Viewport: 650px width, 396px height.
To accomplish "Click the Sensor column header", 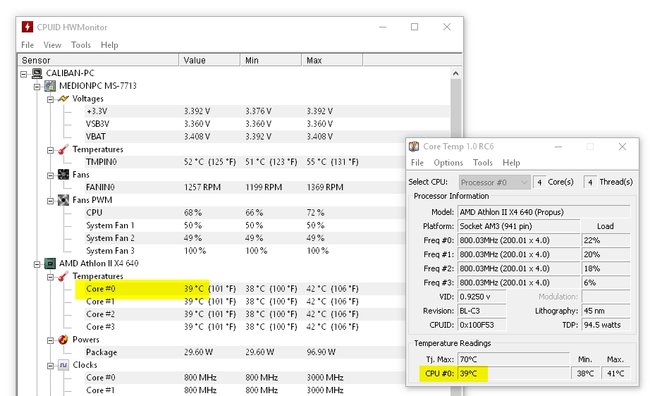I will [x=99, y=60].
